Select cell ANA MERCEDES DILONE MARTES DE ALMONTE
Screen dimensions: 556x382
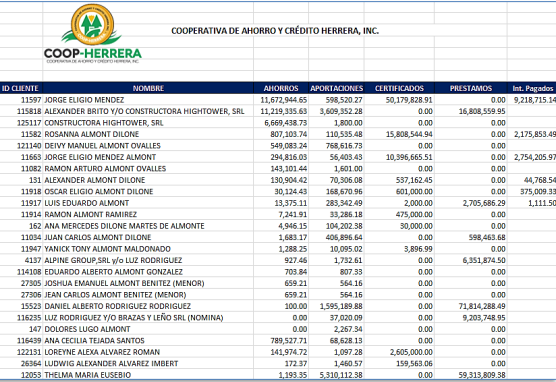[148, 226]
